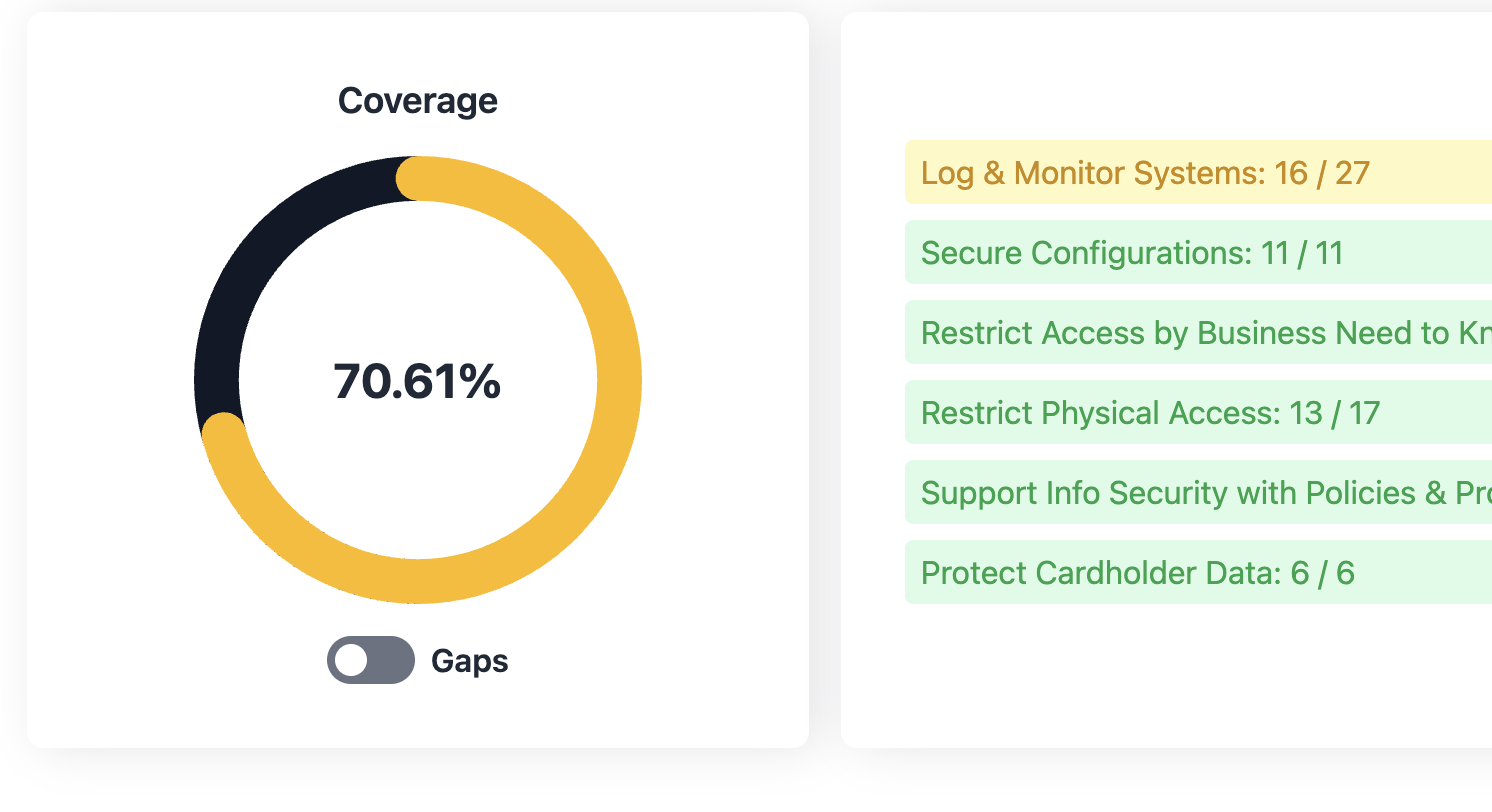1492x812 pixels.
Task: Click the 70.61% coverage value
Action: point(417,382)
